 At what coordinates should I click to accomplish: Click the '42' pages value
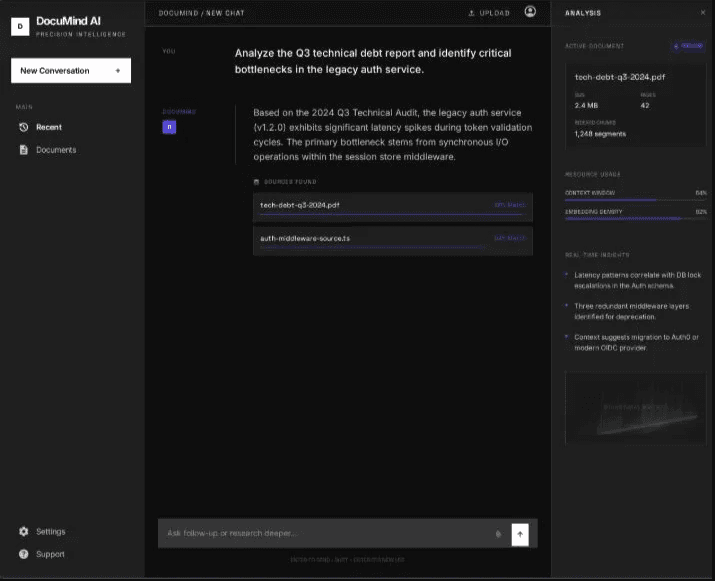[645, 105]
